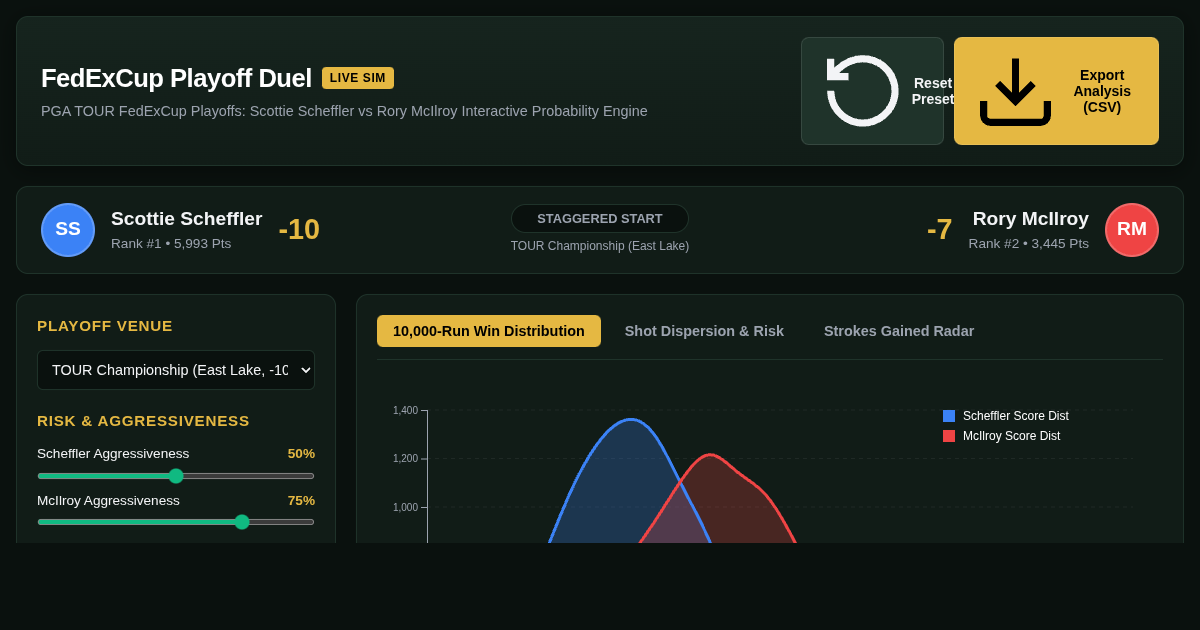Click the Reset Preset circular arrow icon
This screenshot has height=630, width=1200.
click(x=862, y=91)
